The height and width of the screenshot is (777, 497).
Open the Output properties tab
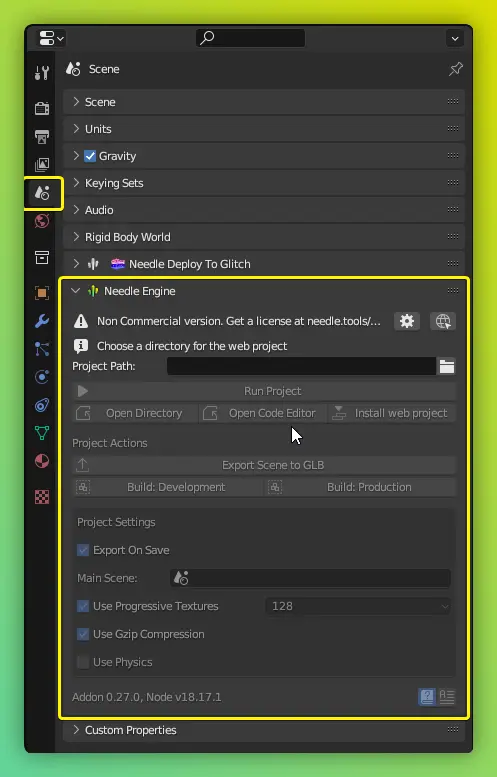click(x=42, y=136)
